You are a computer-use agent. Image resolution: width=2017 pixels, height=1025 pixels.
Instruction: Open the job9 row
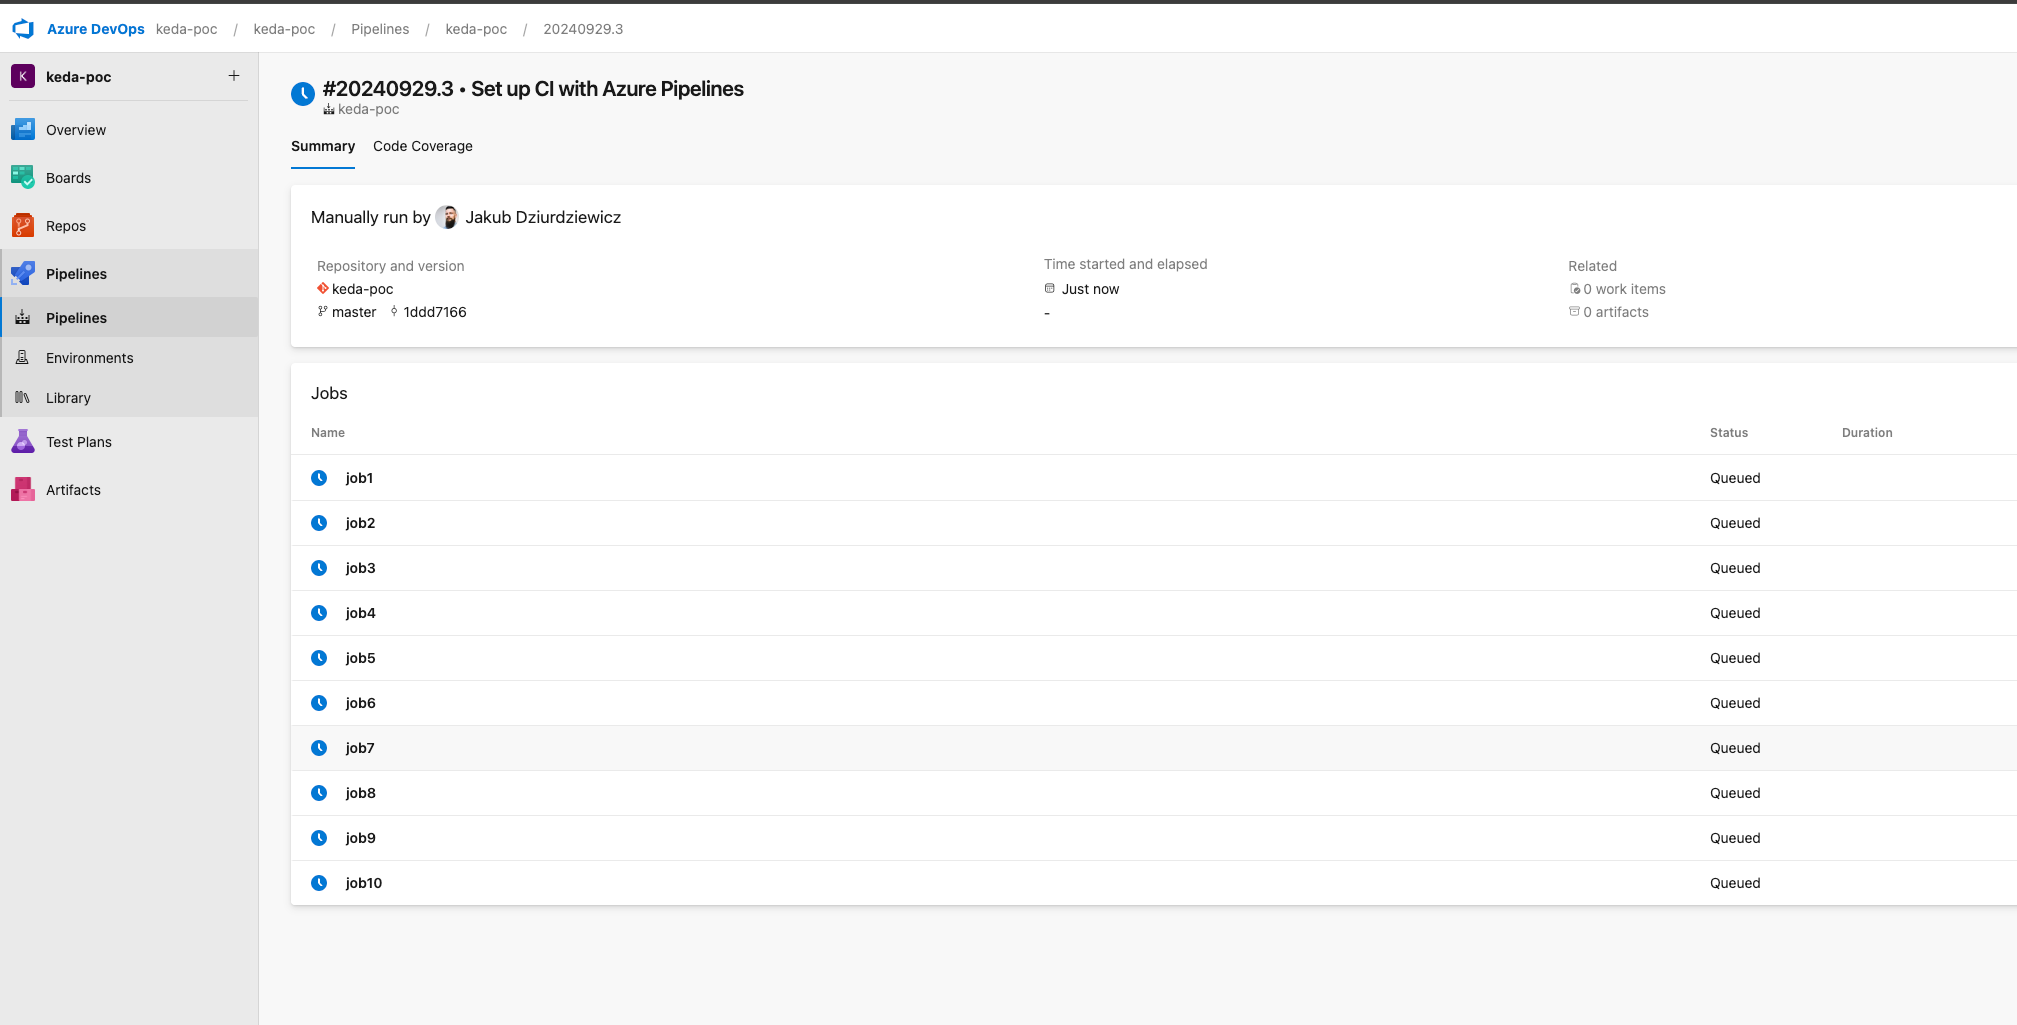coord(1154,838)
